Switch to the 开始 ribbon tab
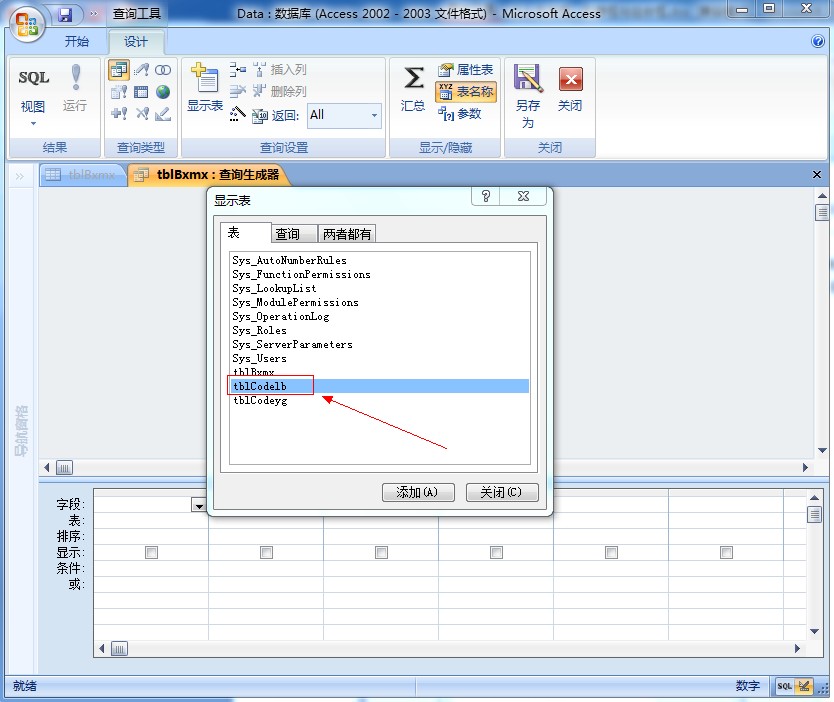 coord(77,41)
